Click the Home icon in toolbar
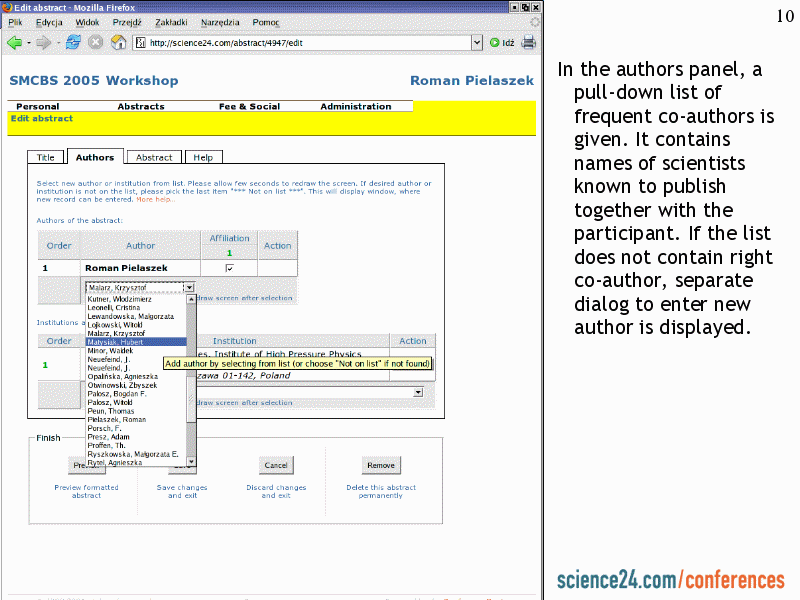 [118, 42]
